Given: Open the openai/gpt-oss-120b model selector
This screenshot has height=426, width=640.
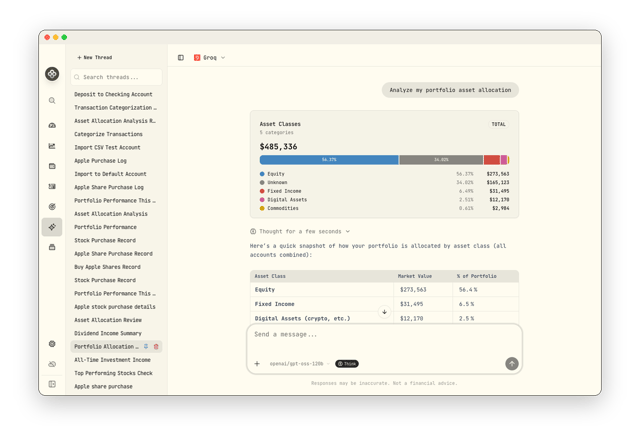Looking at the screenshot, I should [x=299, y=364].
